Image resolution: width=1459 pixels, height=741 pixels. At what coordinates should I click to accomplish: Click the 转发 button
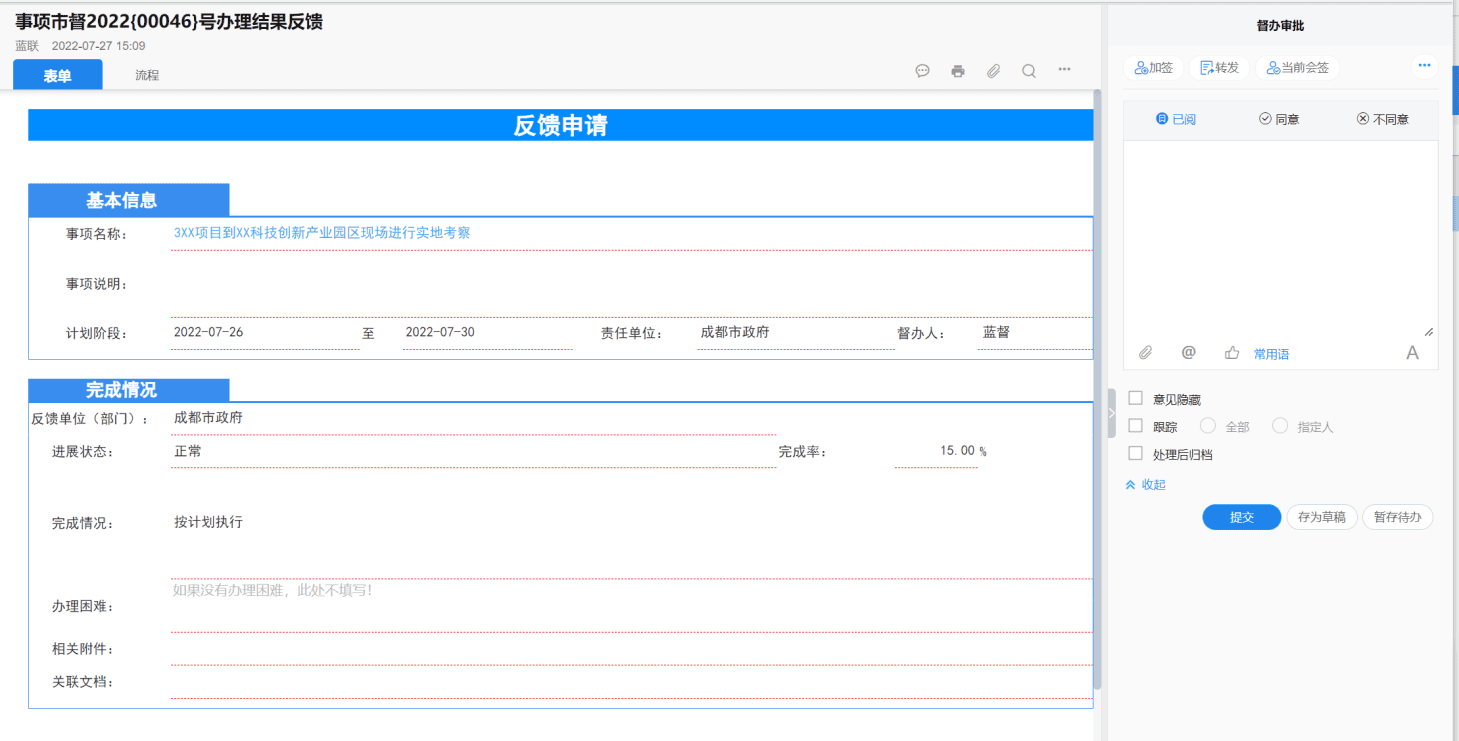click(x=1219, y=68)
